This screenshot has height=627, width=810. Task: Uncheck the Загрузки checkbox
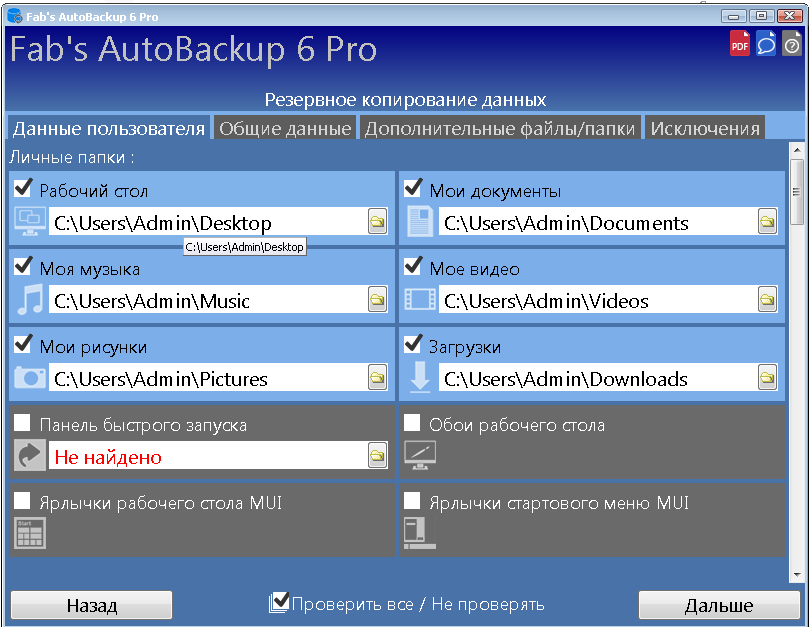(413, 344)
